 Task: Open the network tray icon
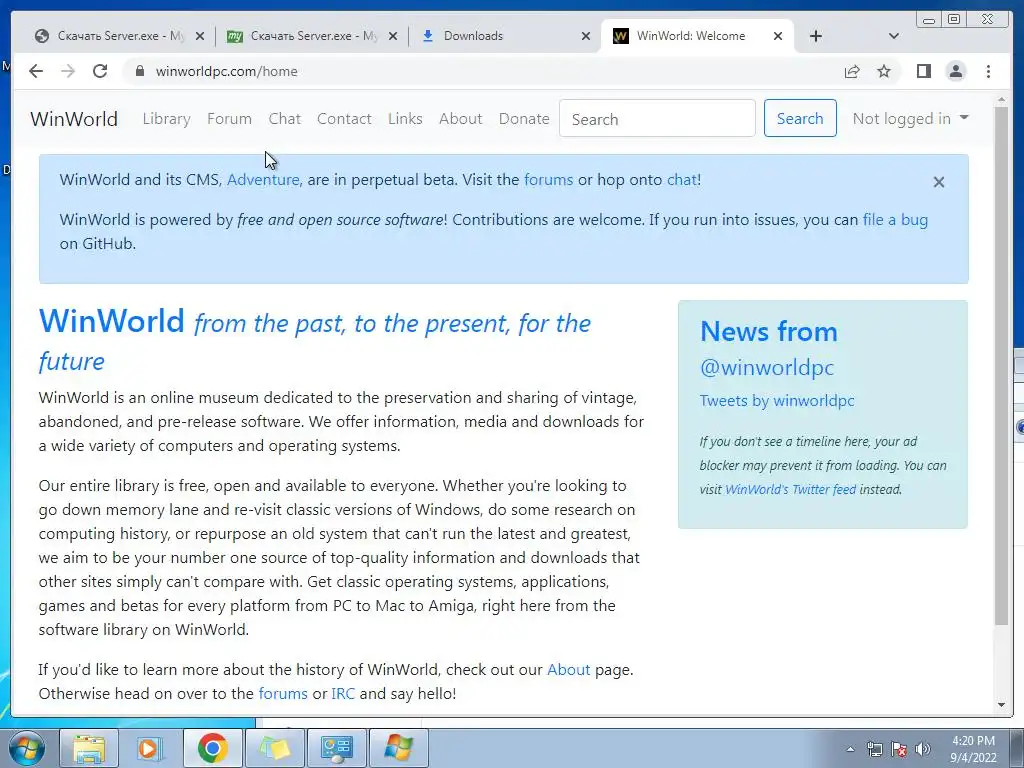874,749
